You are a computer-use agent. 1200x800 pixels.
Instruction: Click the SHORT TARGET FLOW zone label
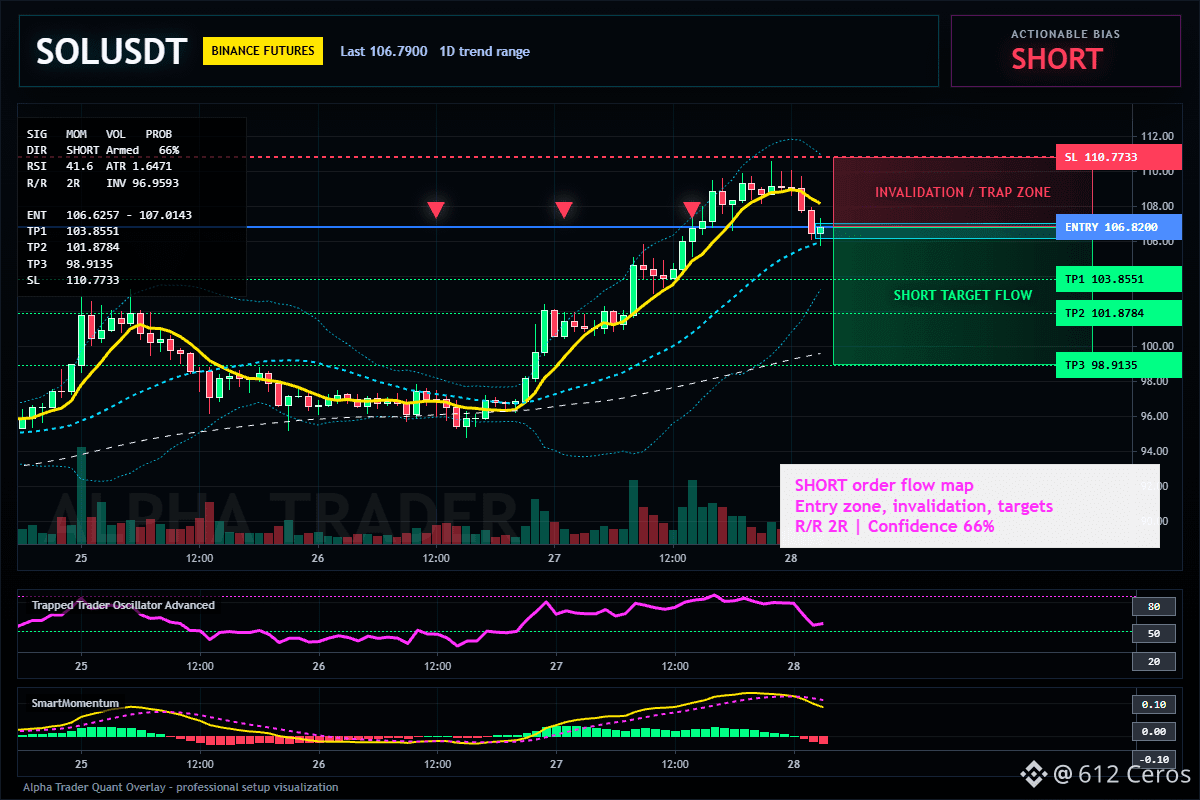963,295
